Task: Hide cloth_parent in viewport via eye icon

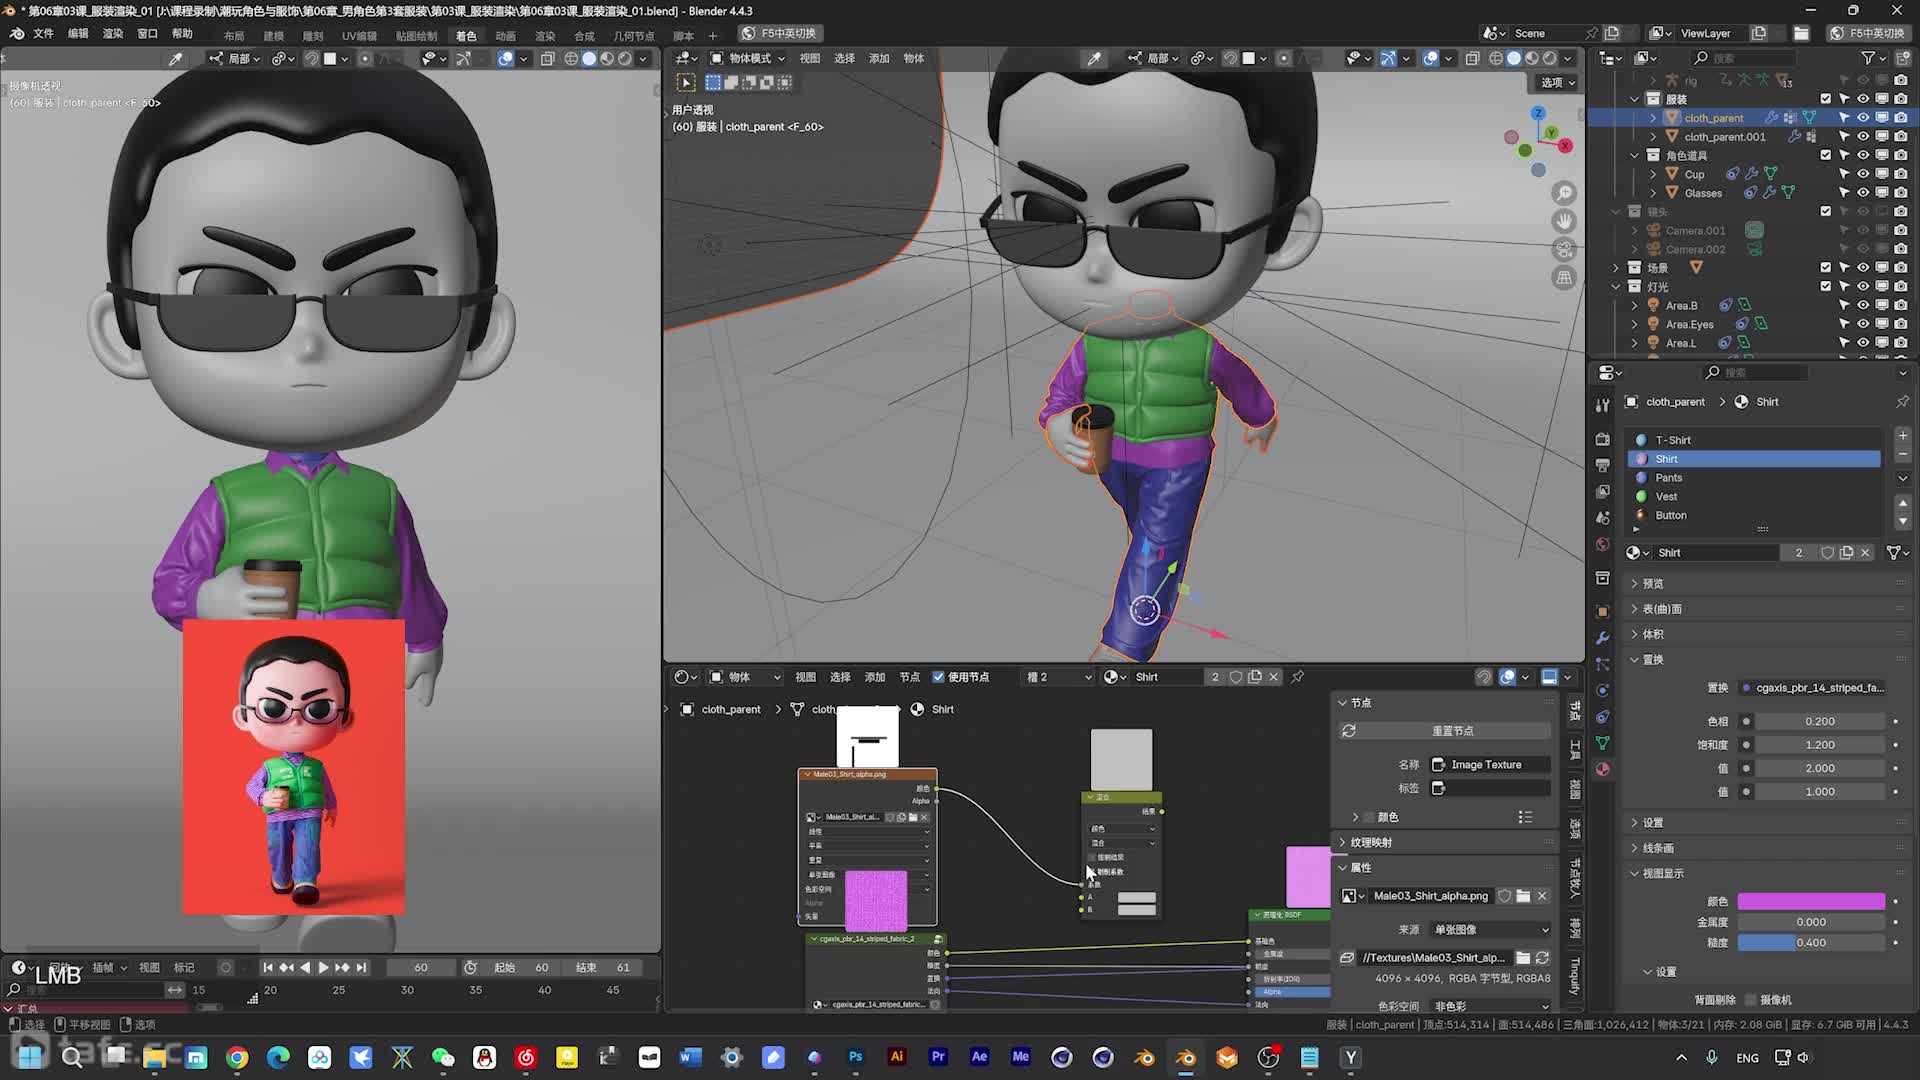Action: pos(1862,118)
